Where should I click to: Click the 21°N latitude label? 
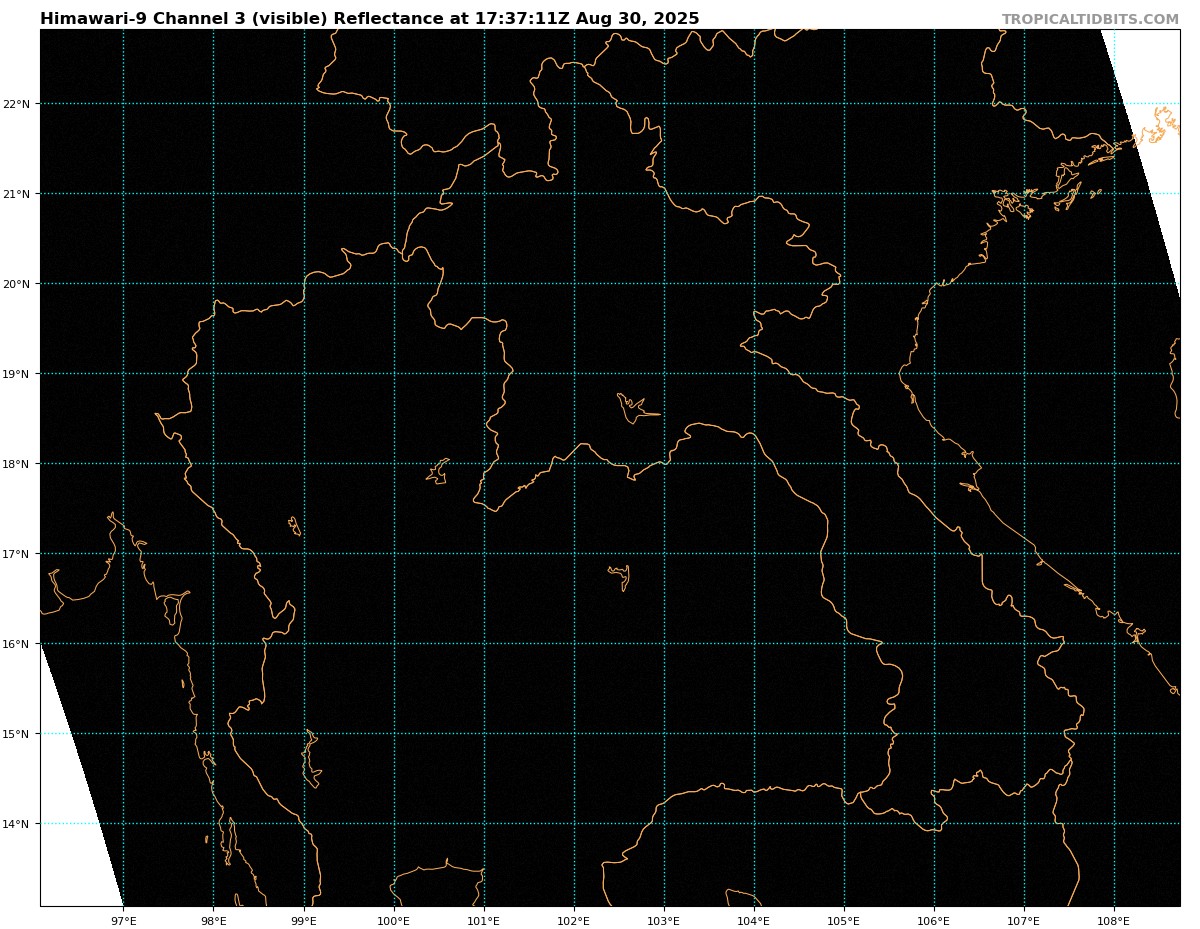(x=17, y=194)
